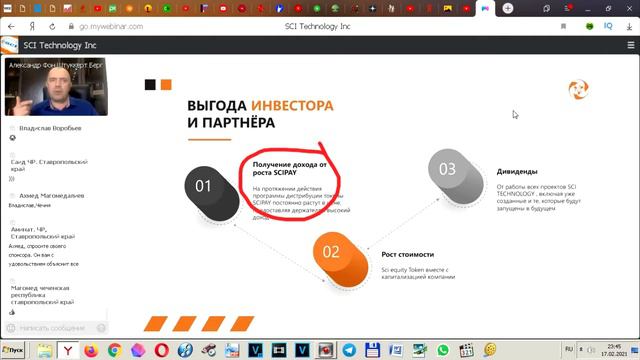Click the 'Дивиденды' heading on the slide
The width and height of the screenshot is (640, 360).
517,171
